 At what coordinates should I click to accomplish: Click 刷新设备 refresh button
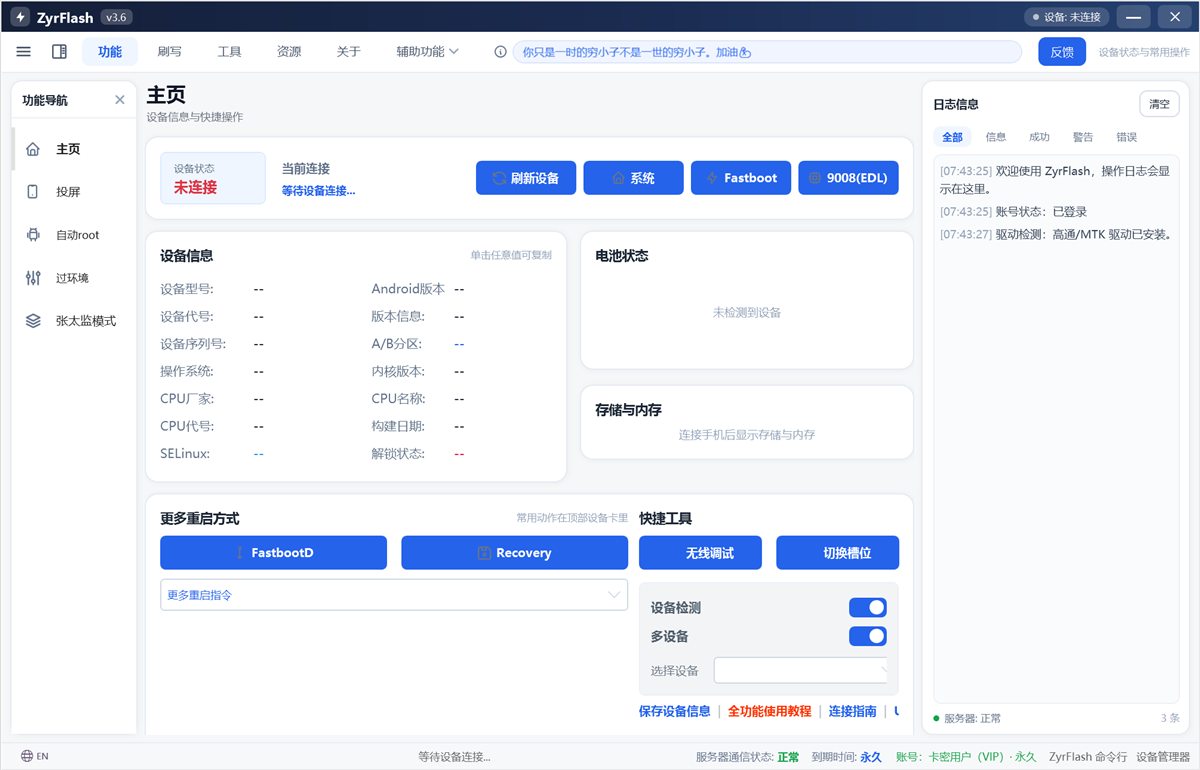(x=526, y=178)
